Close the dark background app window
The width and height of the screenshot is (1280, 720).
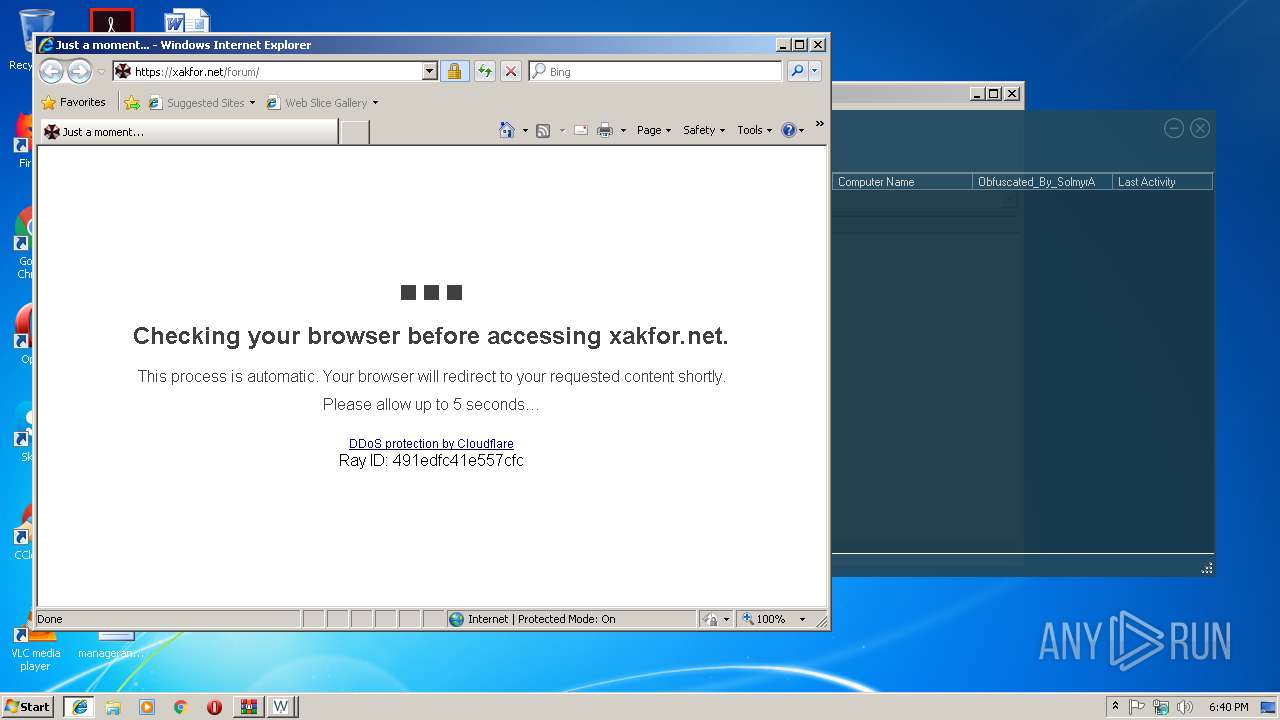(1200, 128)
